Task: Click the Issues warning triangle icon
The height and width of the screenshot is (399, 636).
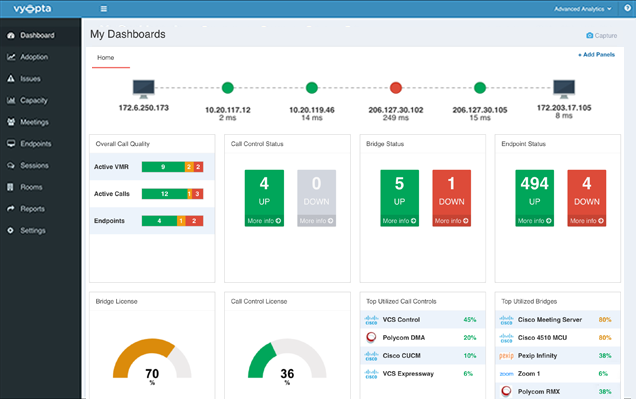Action: [11, 79]
